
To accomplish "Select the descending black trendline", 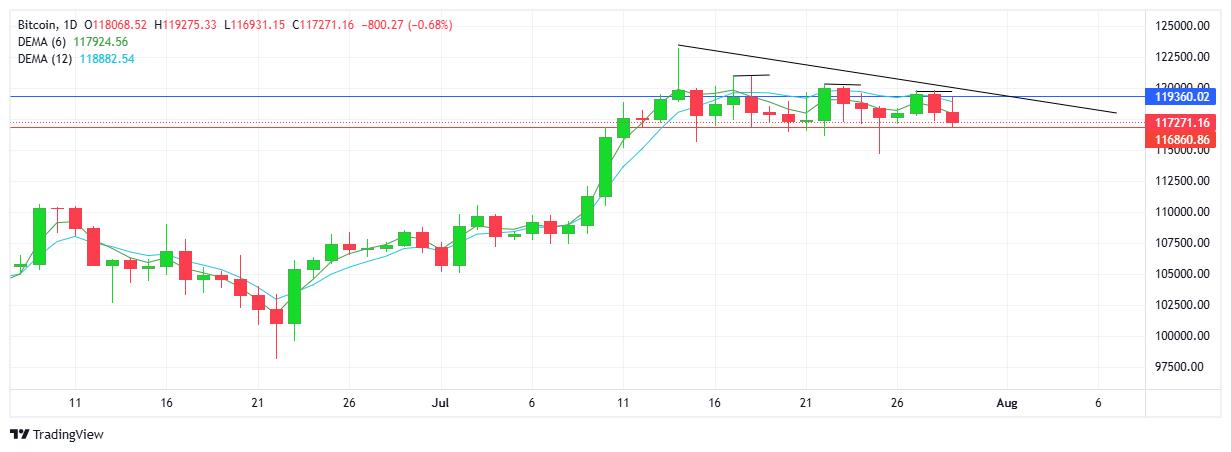I will click(x=897, y=79).
